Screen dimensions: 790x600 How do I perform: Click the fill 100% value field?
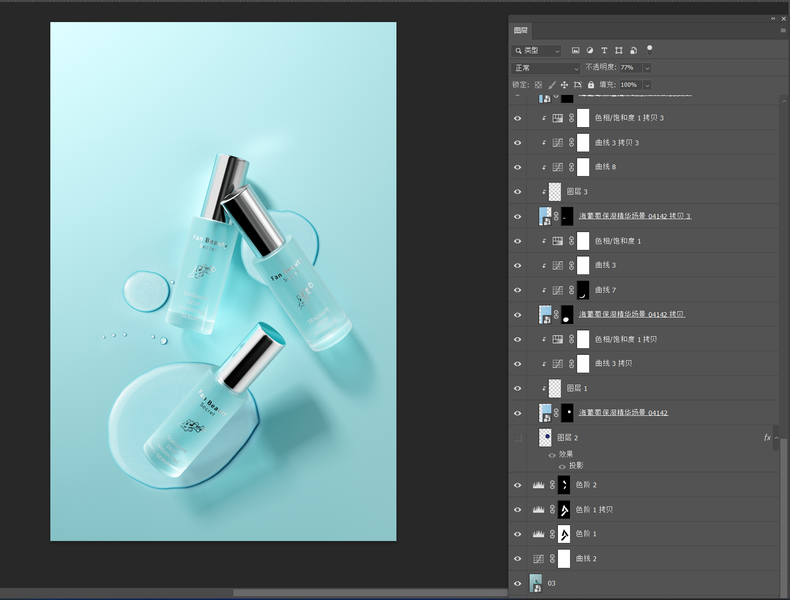tap(631, 85)
